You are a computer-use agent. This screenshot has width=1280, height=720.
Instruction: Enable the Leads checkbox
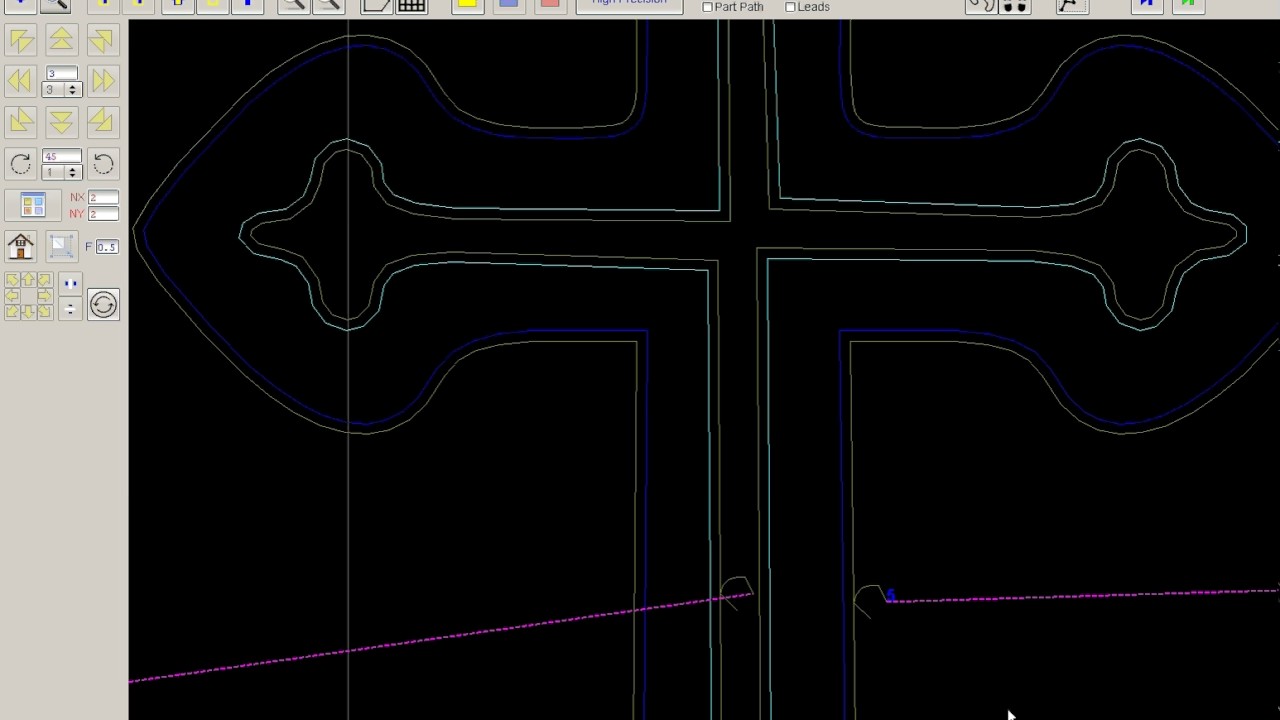(790, 7)
